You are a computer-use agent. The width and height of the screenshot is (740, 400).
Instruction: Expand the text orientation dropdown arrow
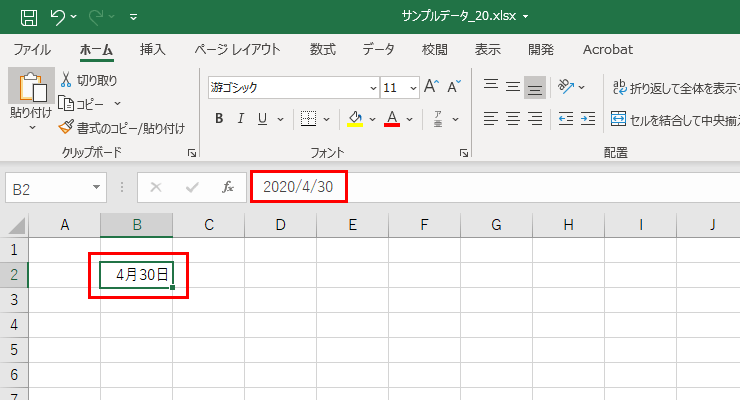pos(581,87)
